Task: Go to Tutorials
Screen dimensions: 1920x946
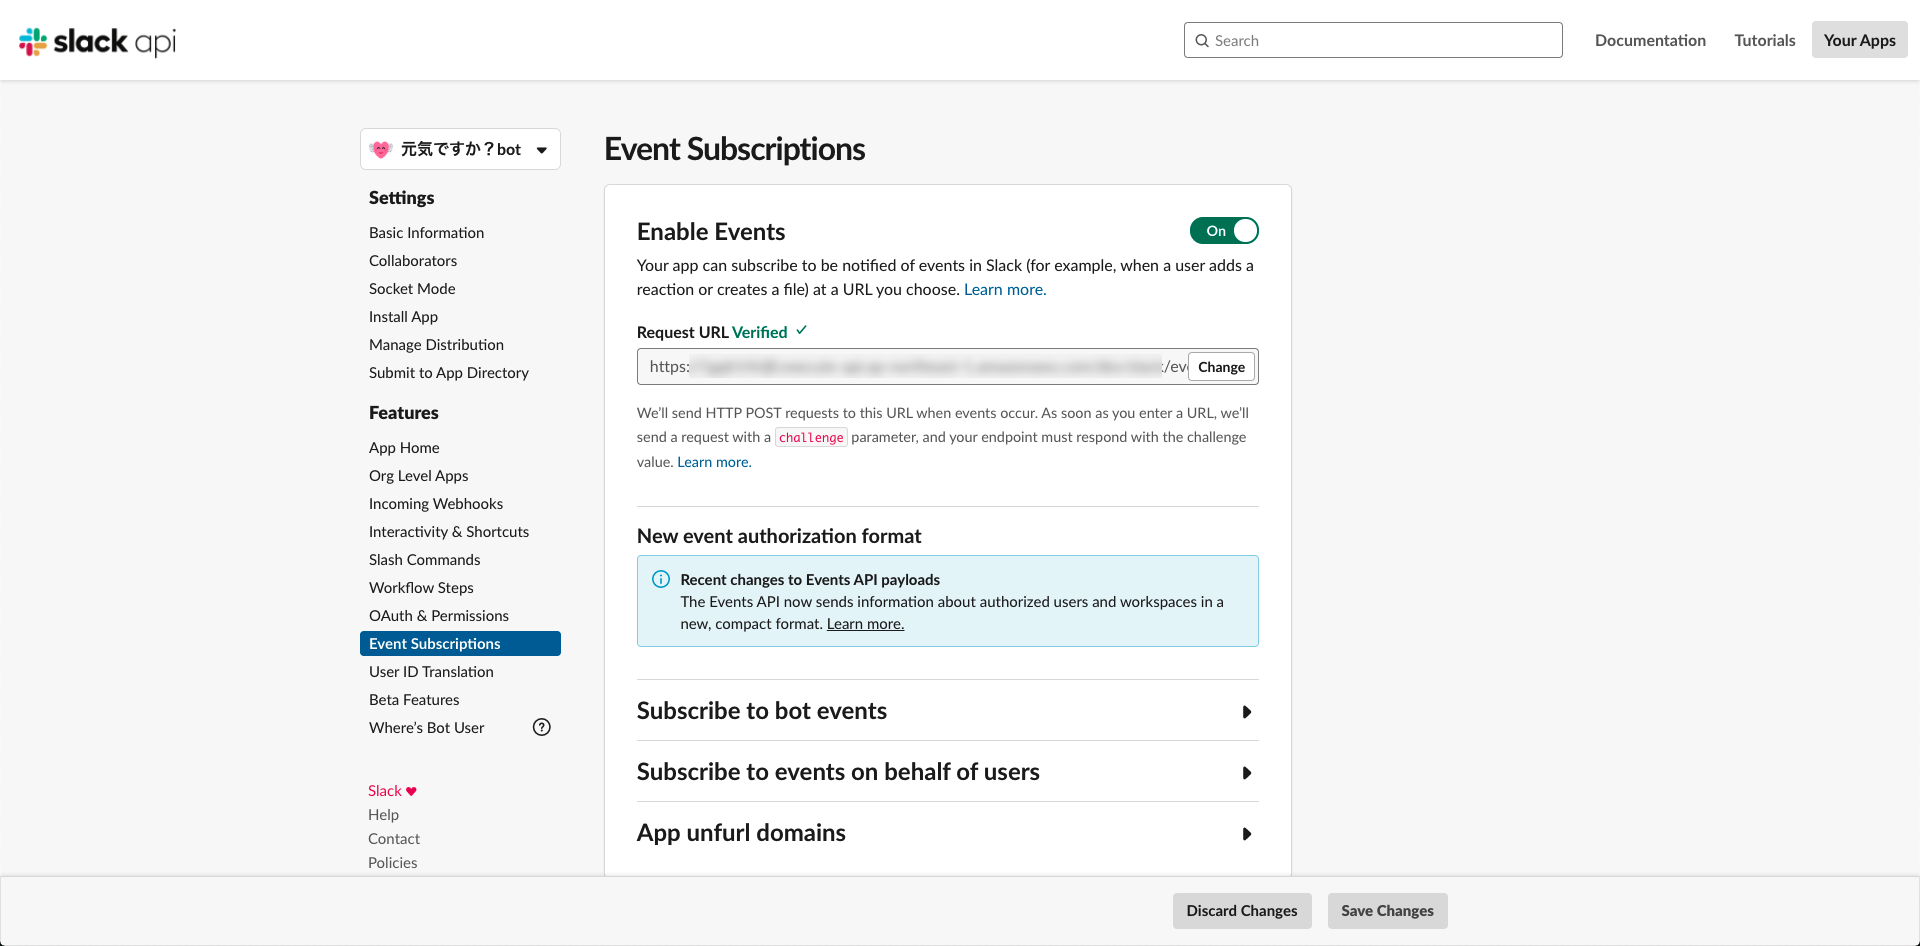Action: click(1764, 40)
